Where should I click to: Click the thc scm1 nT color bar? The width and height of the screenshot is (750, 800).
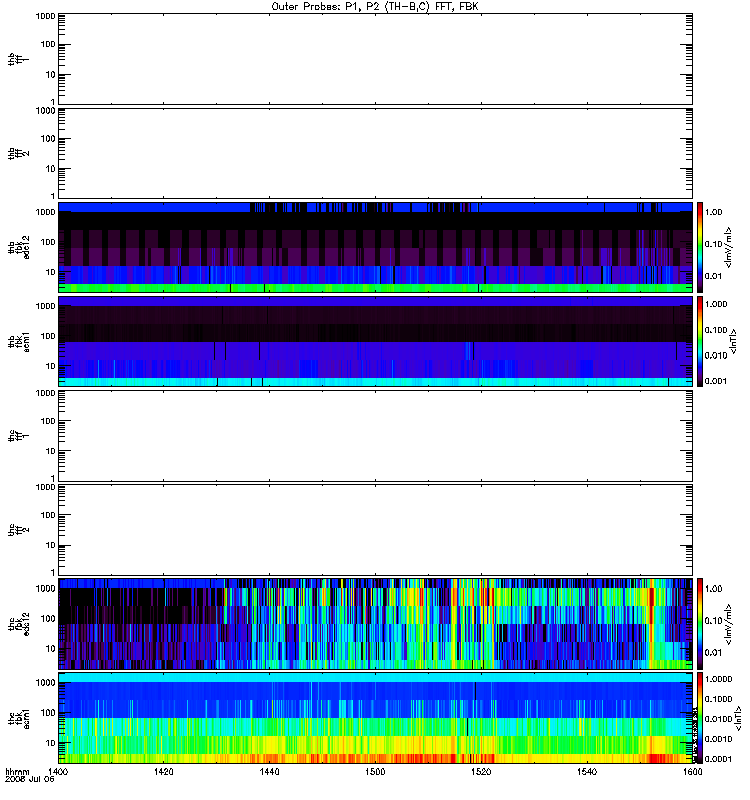pos(700,718)
